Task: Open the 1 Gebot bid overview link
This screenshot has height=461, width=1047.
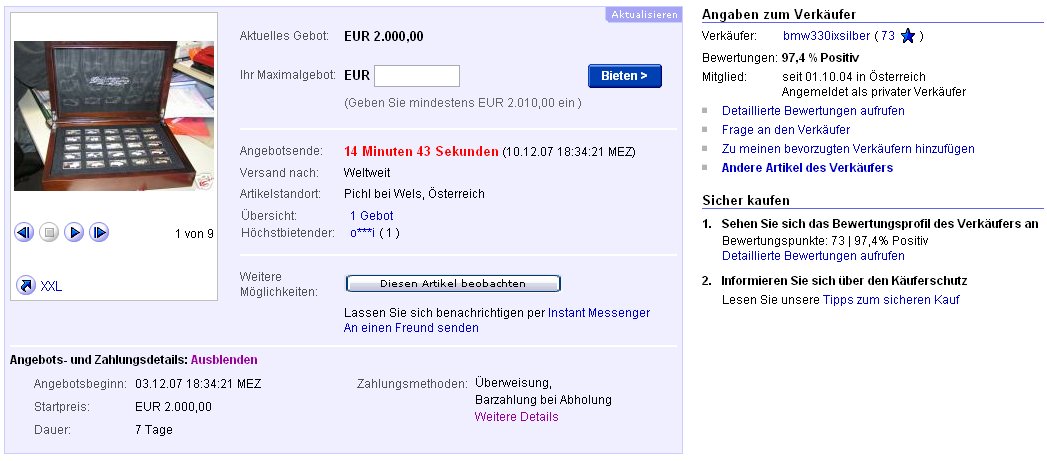Action: pyautogui.click(x=371, y=215)
